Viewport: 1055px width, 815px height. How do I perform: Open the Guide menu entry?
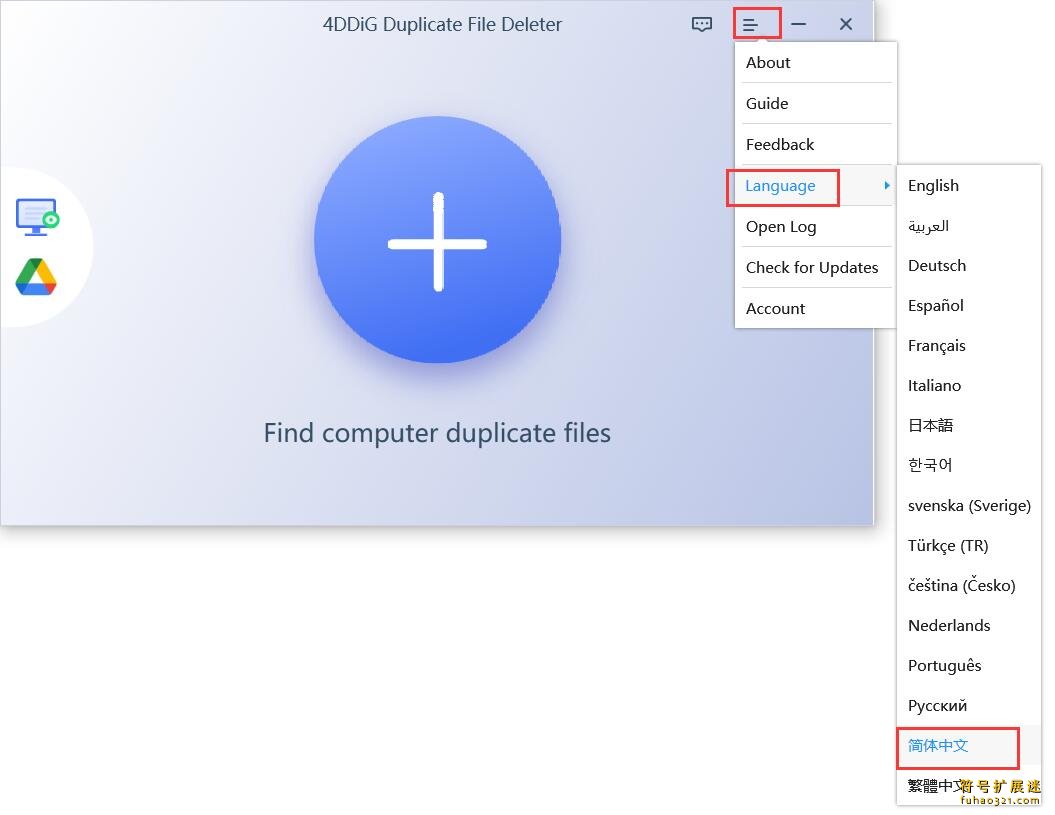pos(815,104)
